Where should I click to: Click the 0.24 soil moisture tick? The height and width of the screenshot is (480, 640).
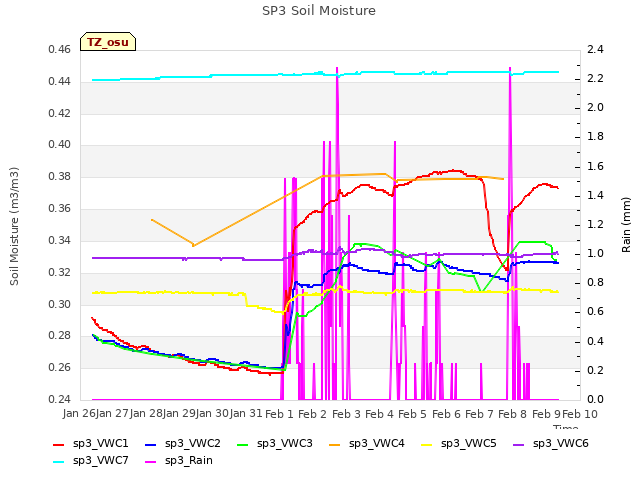coord(60,400)
